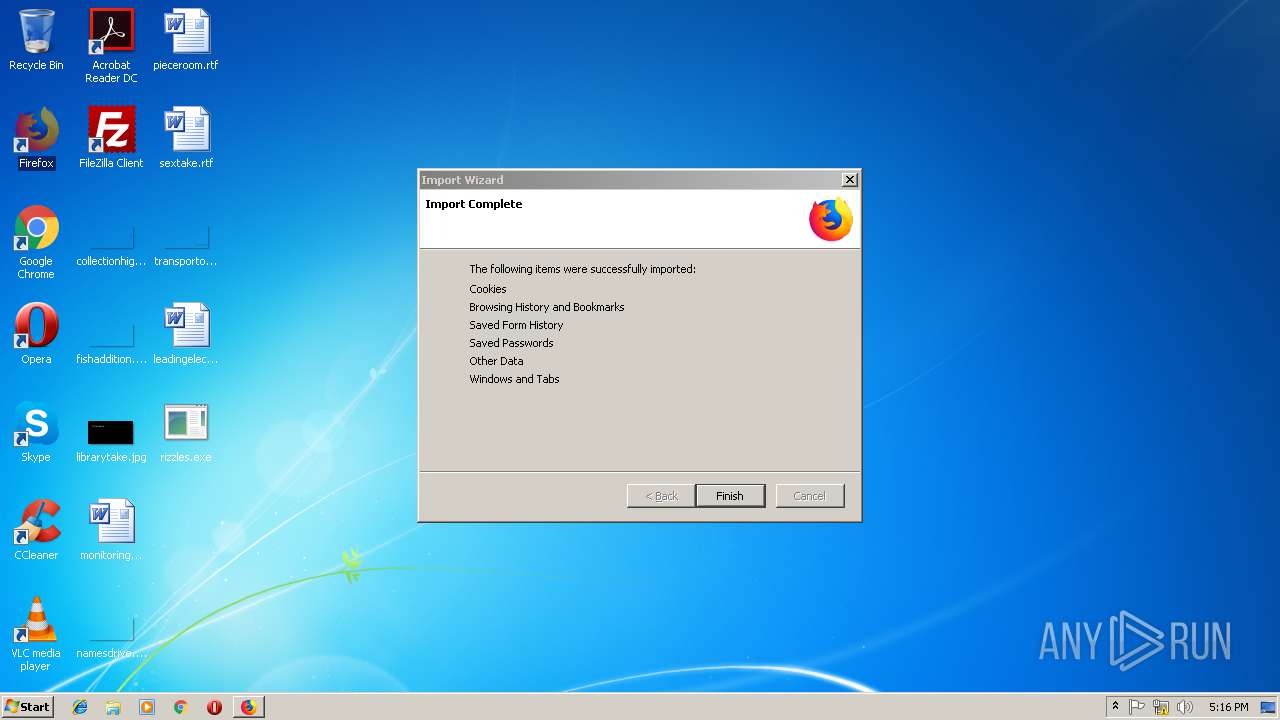Open Windows Media Player from the taskbar
The height and width of the screenshot is (720, 1280).
pos(147,707)
